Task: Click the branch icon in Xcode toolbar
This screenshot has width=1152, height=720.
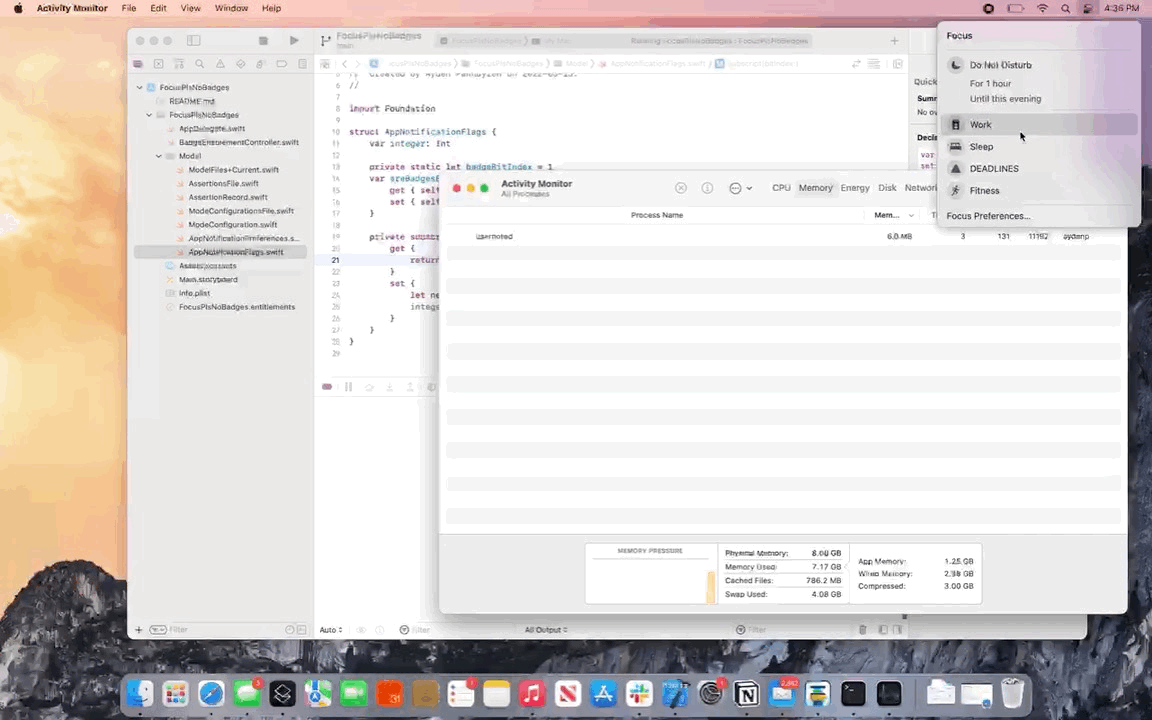Action: (325, 41)
